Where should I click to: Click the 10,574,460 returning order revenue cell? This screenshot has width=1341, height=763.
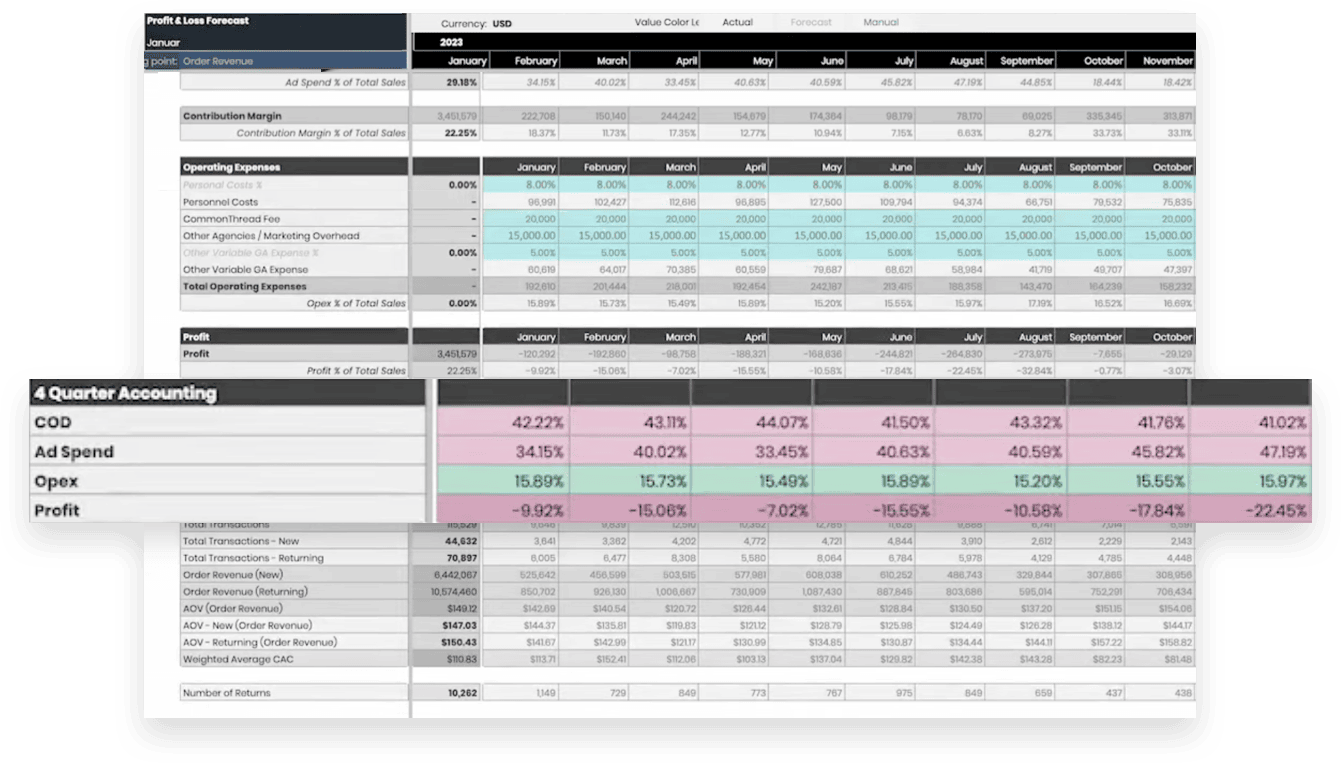coord(446,592)
